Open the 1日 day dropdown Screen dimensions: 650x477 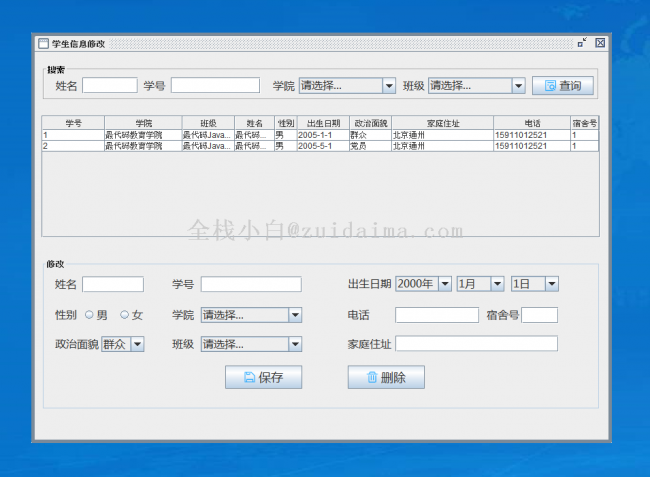(x=535, y=284)
